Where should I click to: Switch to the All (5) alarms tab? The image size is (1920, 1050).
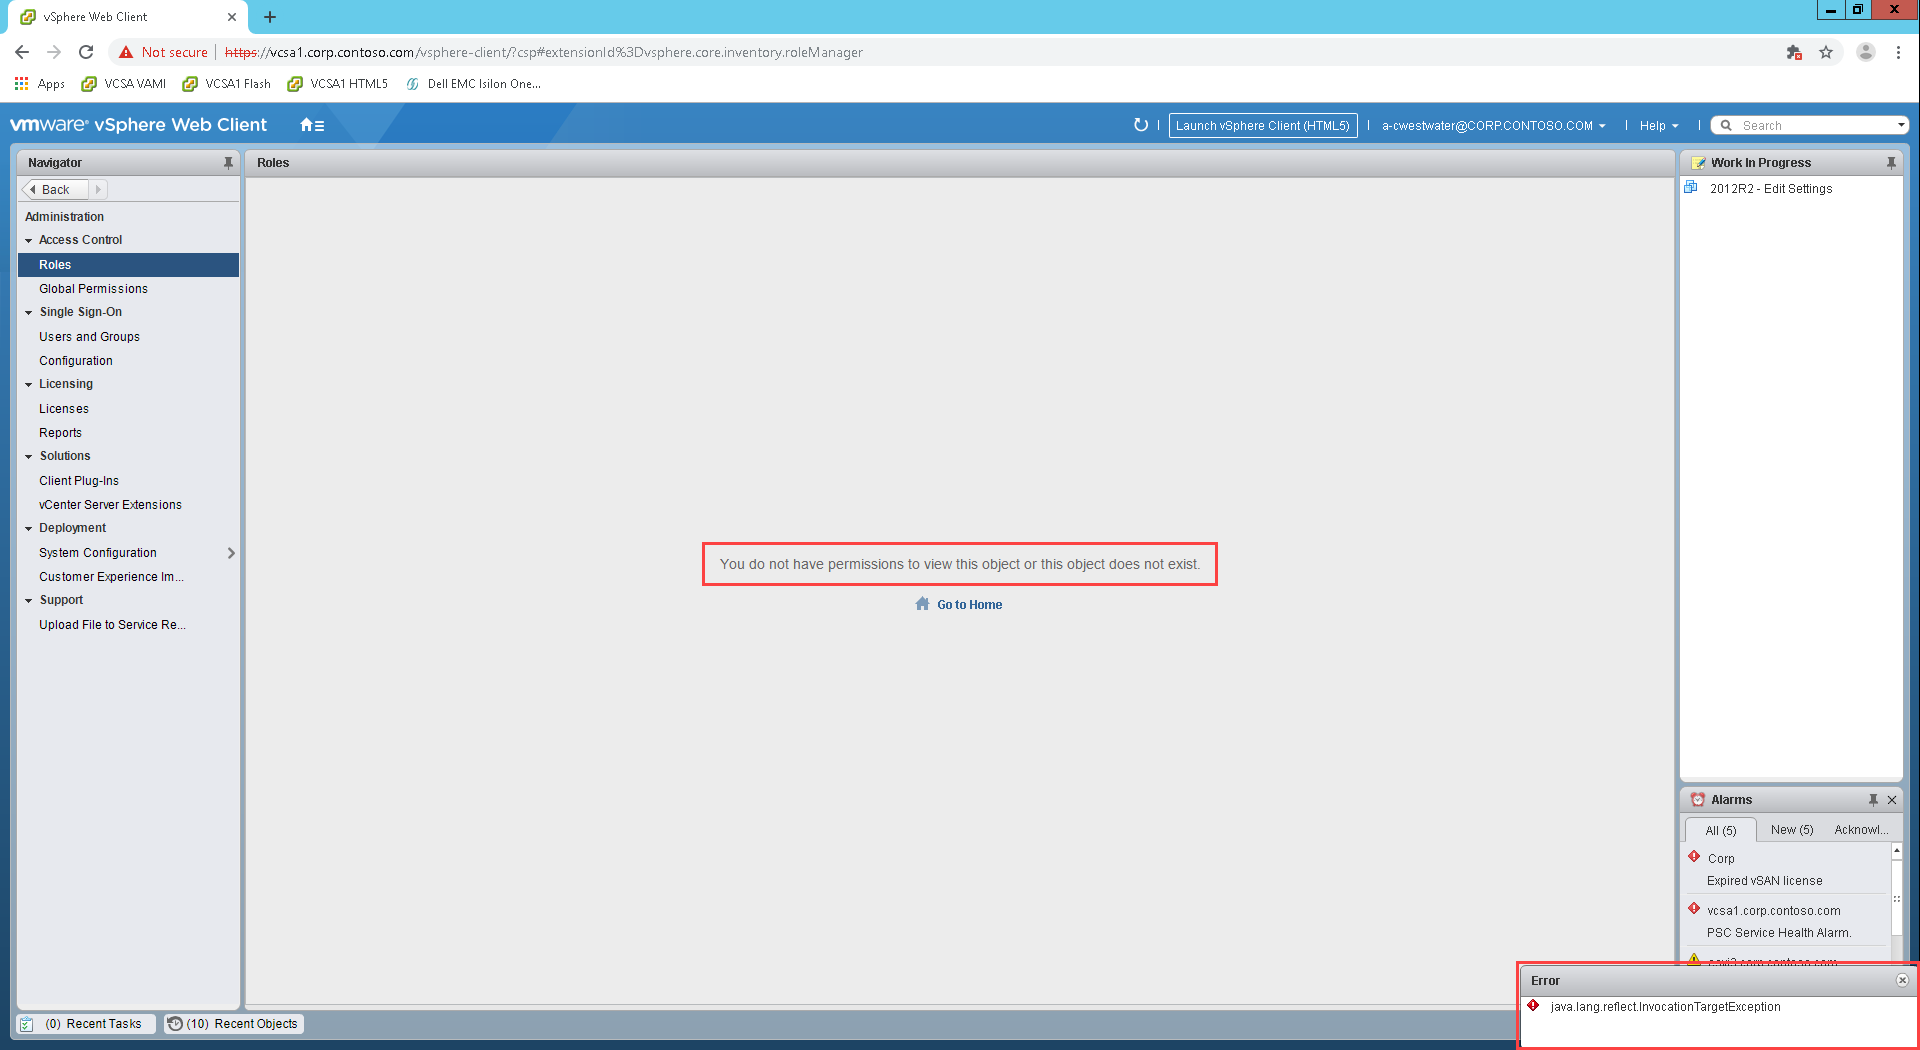[1720, 830]
